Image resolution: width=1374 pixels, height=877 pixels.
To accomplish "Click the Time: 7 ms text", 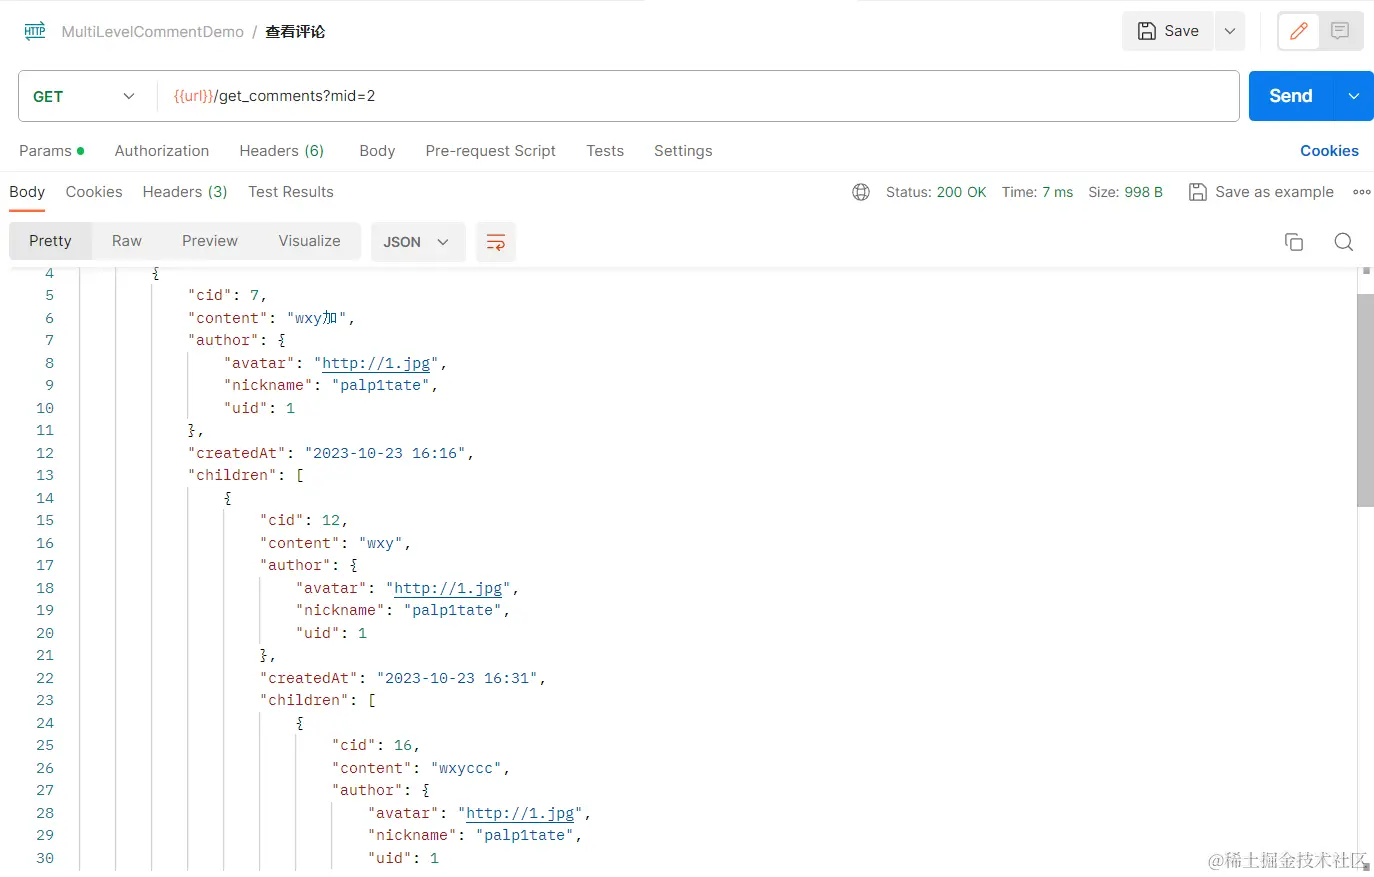I will tap(1037, 192).
